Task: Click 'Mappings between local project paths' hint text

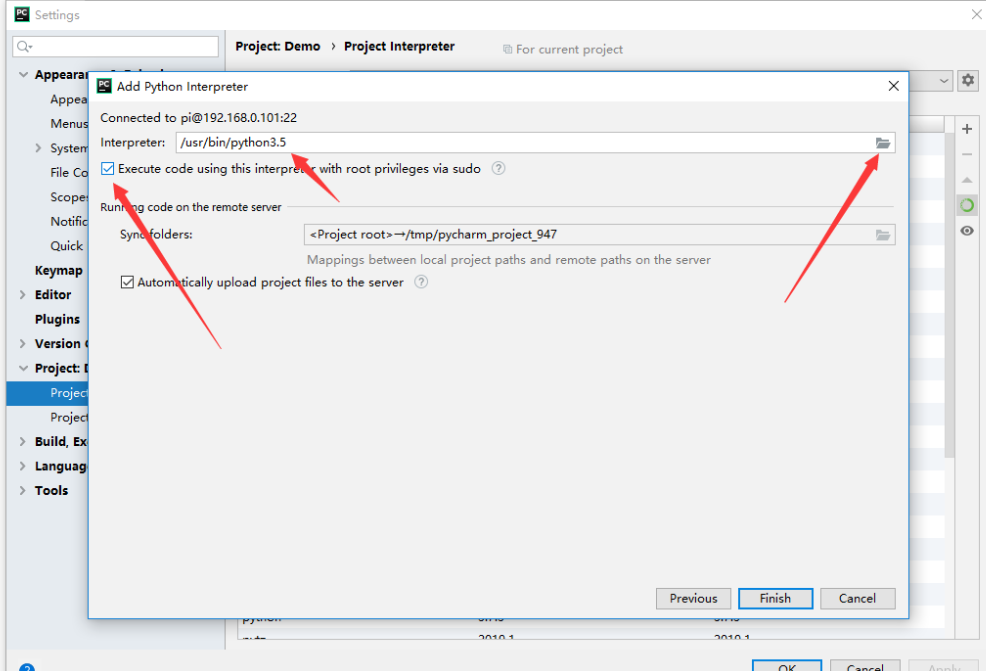Action: click(x=509, y=260)
